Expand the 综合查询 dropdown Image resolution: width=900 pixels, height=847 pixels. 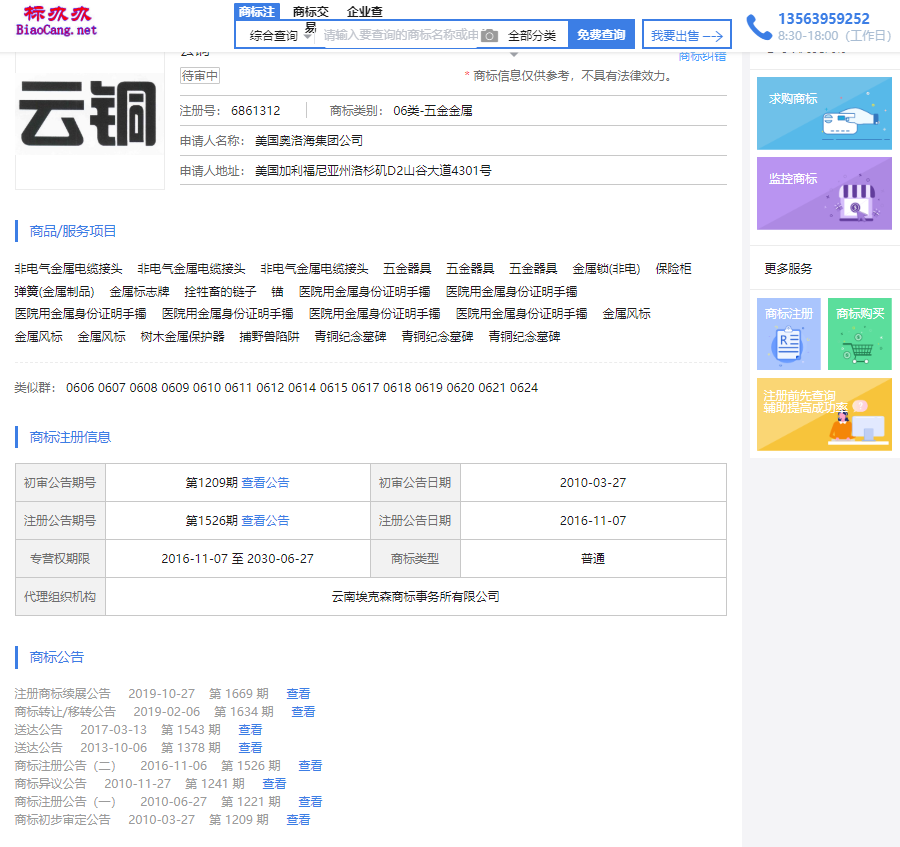point(280,36)
